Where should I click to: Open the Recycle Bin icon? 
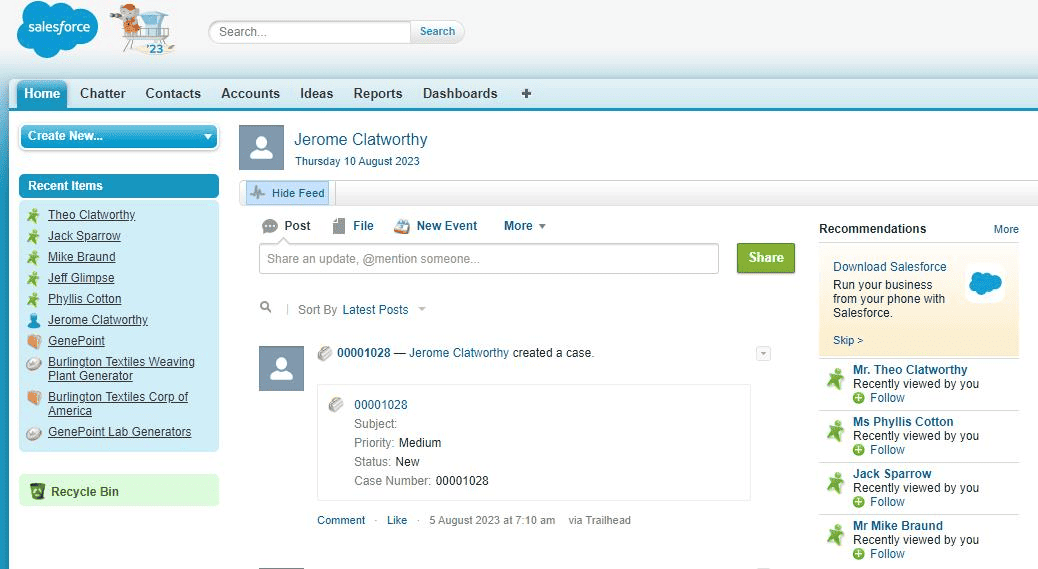[x=38, y=491]
